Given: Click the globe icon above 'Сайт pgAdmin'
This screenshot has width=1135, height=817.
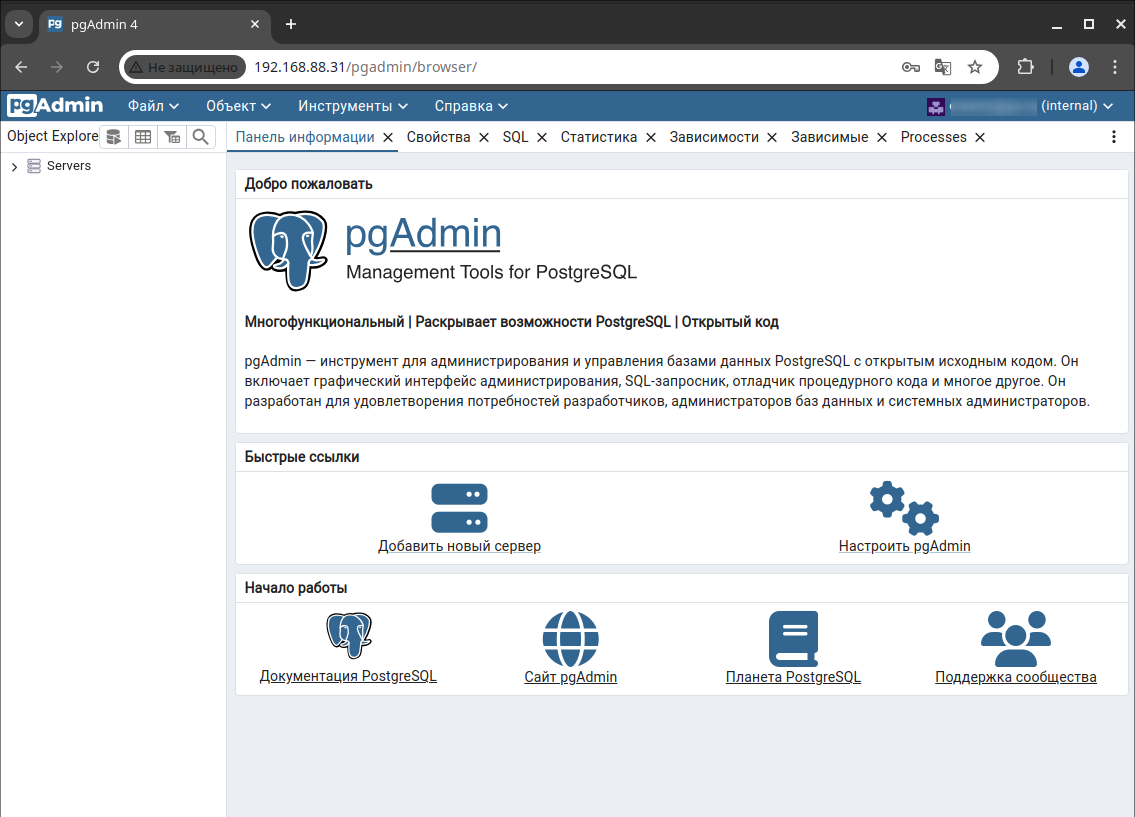Looking at the screenshot, I should (570, 638).
